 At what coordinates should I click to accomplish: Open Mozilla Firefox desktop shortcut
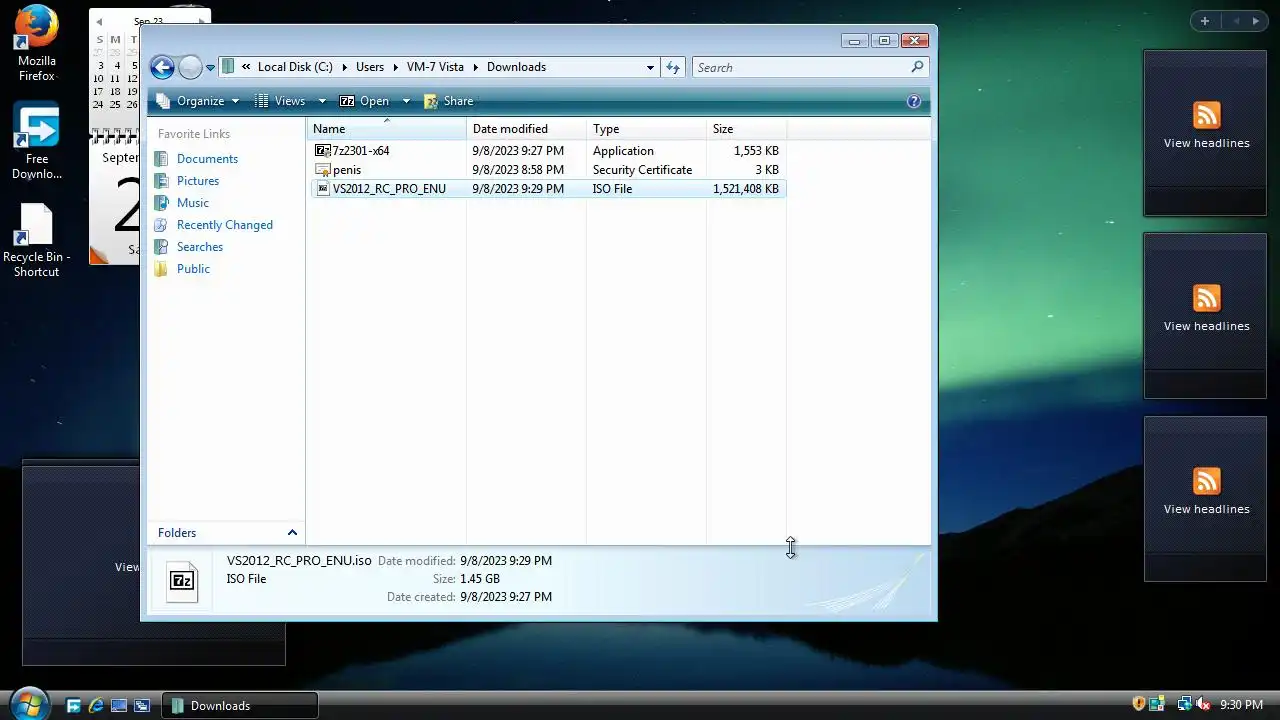coord(36,44)
